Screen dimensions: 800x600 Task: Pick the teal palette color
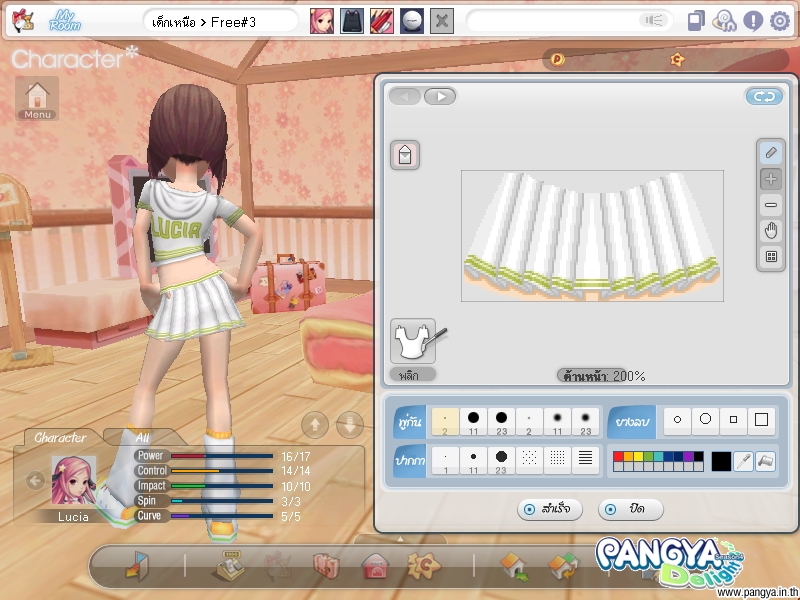coord(658,457)
